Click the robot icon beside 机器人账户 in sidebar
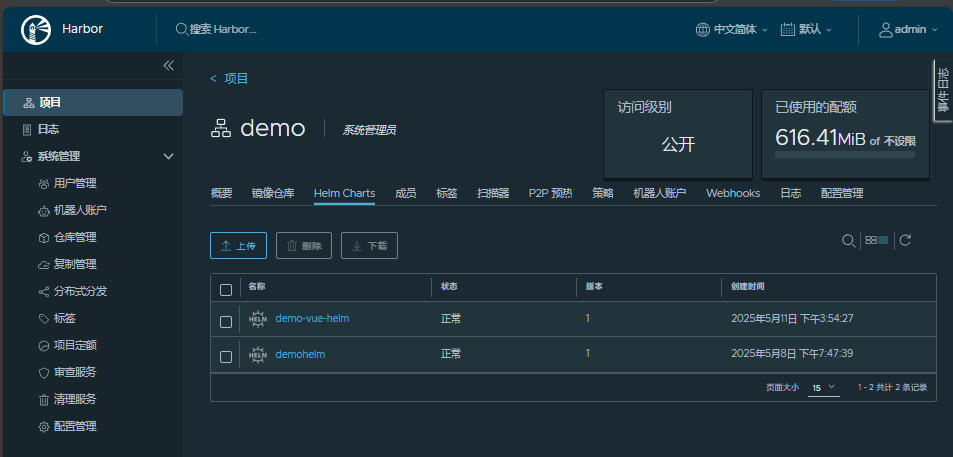Image resolution: width=953 pixels, height=457 pixels. click(x=44, y=211)
